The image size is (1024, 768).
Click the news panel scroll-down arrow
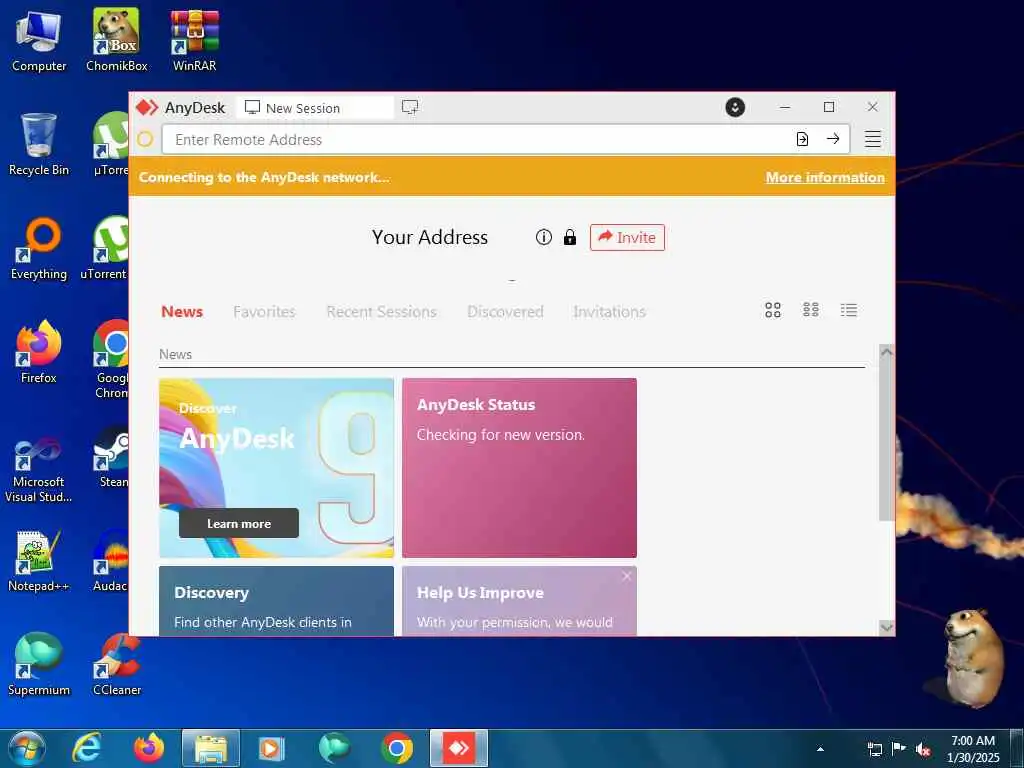(886, 628)
